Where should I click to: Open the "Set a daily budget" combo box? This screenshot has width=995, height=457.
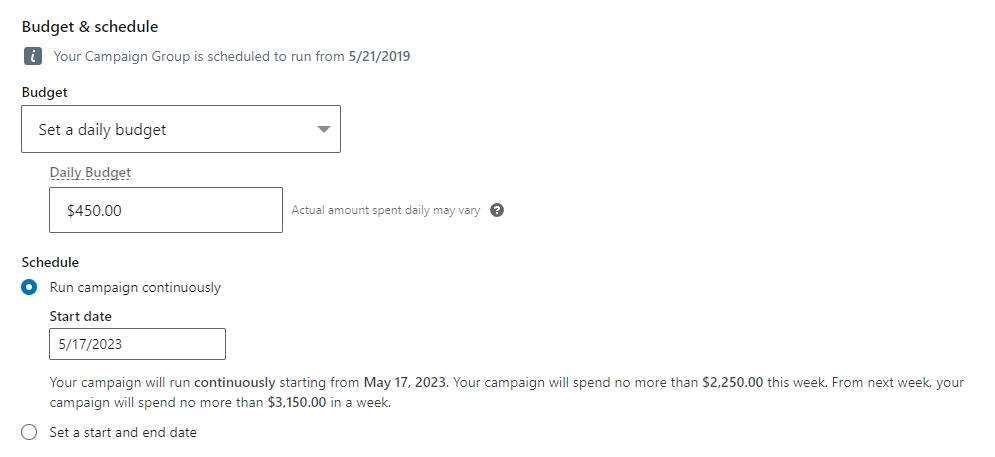181,129
